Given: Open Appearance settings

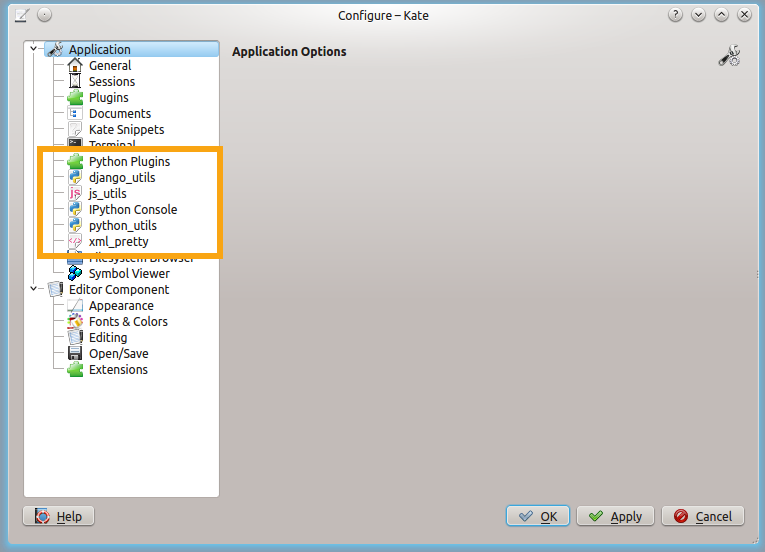Looking at the screenshot, I should pos(121,306).
